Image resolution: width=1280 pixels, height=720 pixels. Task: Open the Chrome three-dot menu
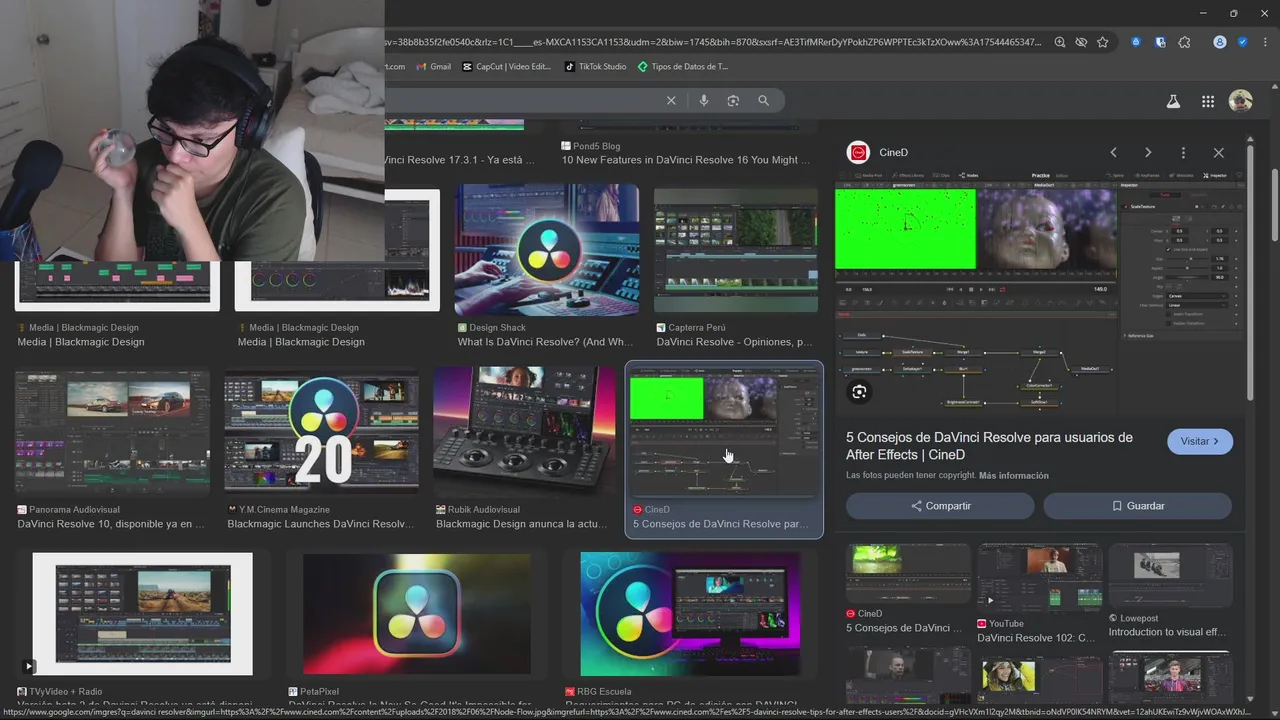[1263, 42]
